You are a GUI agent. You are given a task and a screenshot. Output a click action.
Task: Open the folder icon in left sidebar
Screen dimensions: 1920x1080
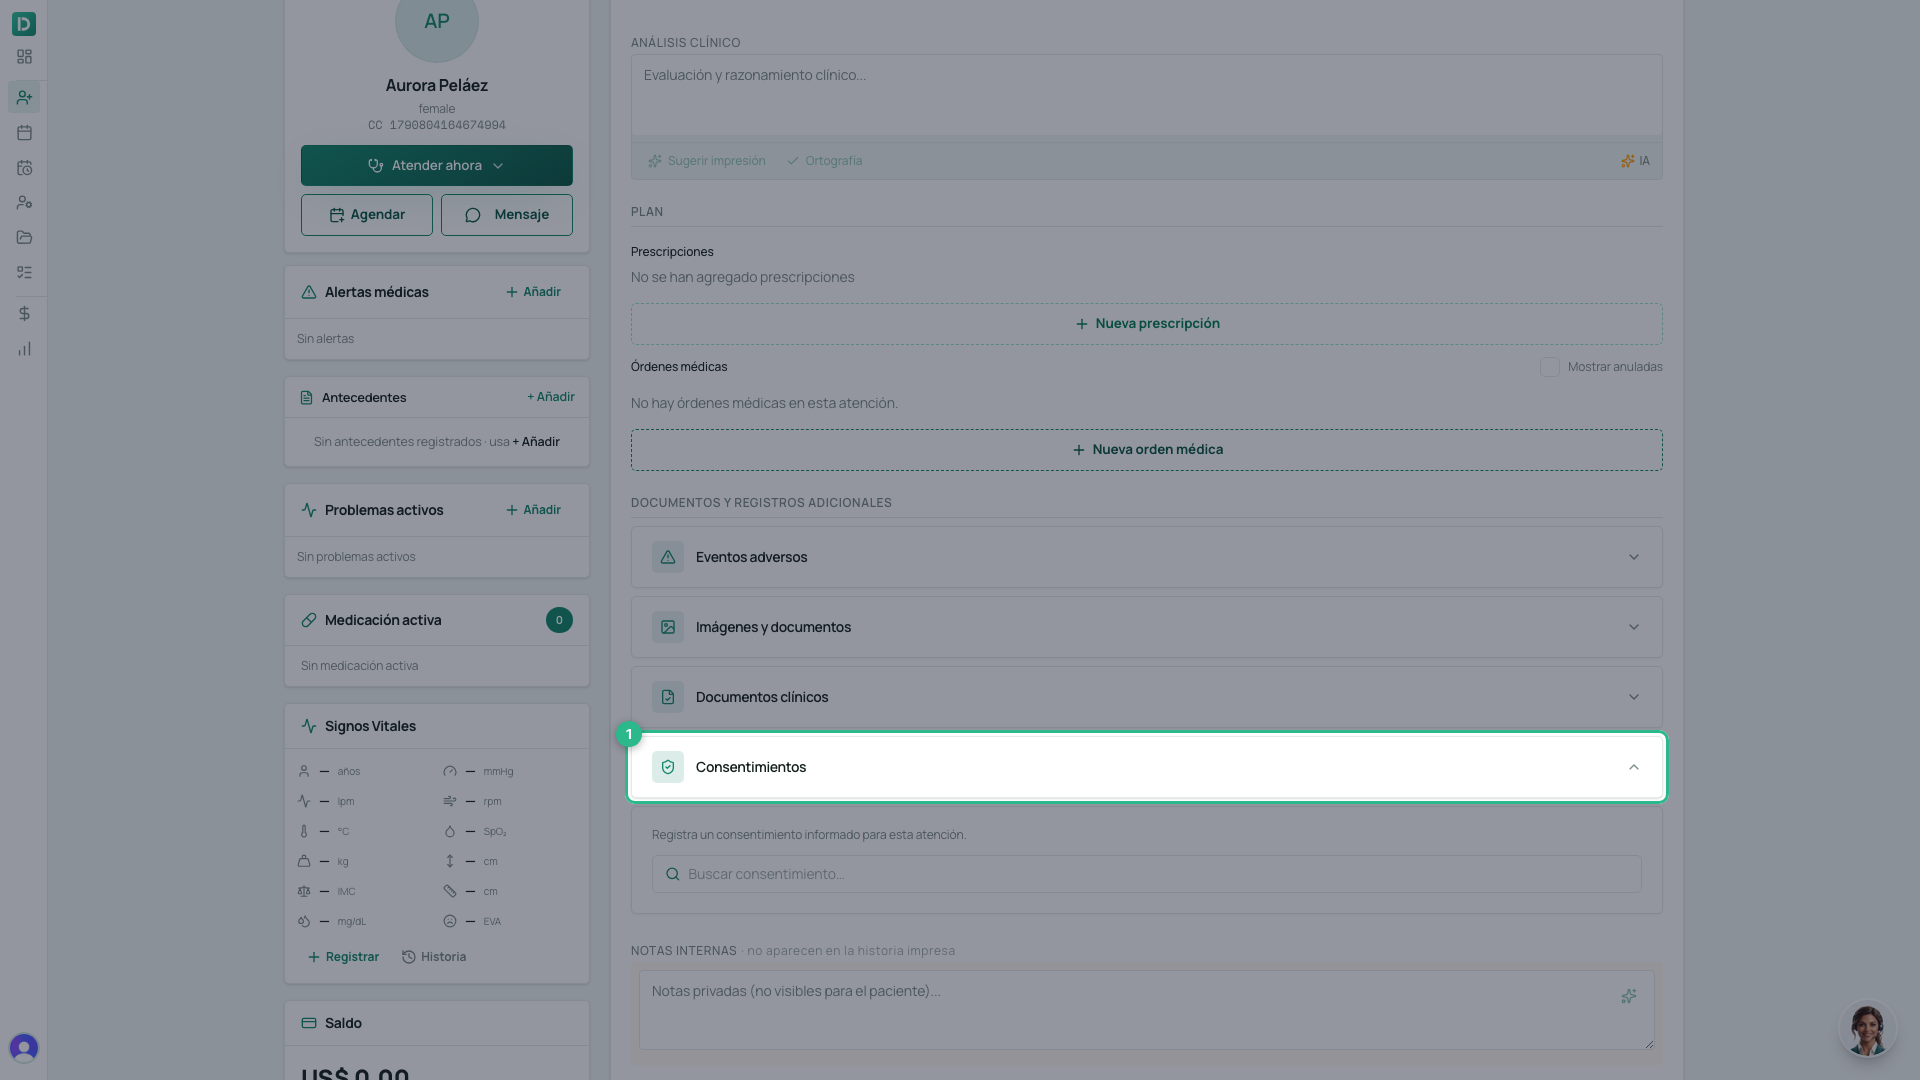point(24,237)
